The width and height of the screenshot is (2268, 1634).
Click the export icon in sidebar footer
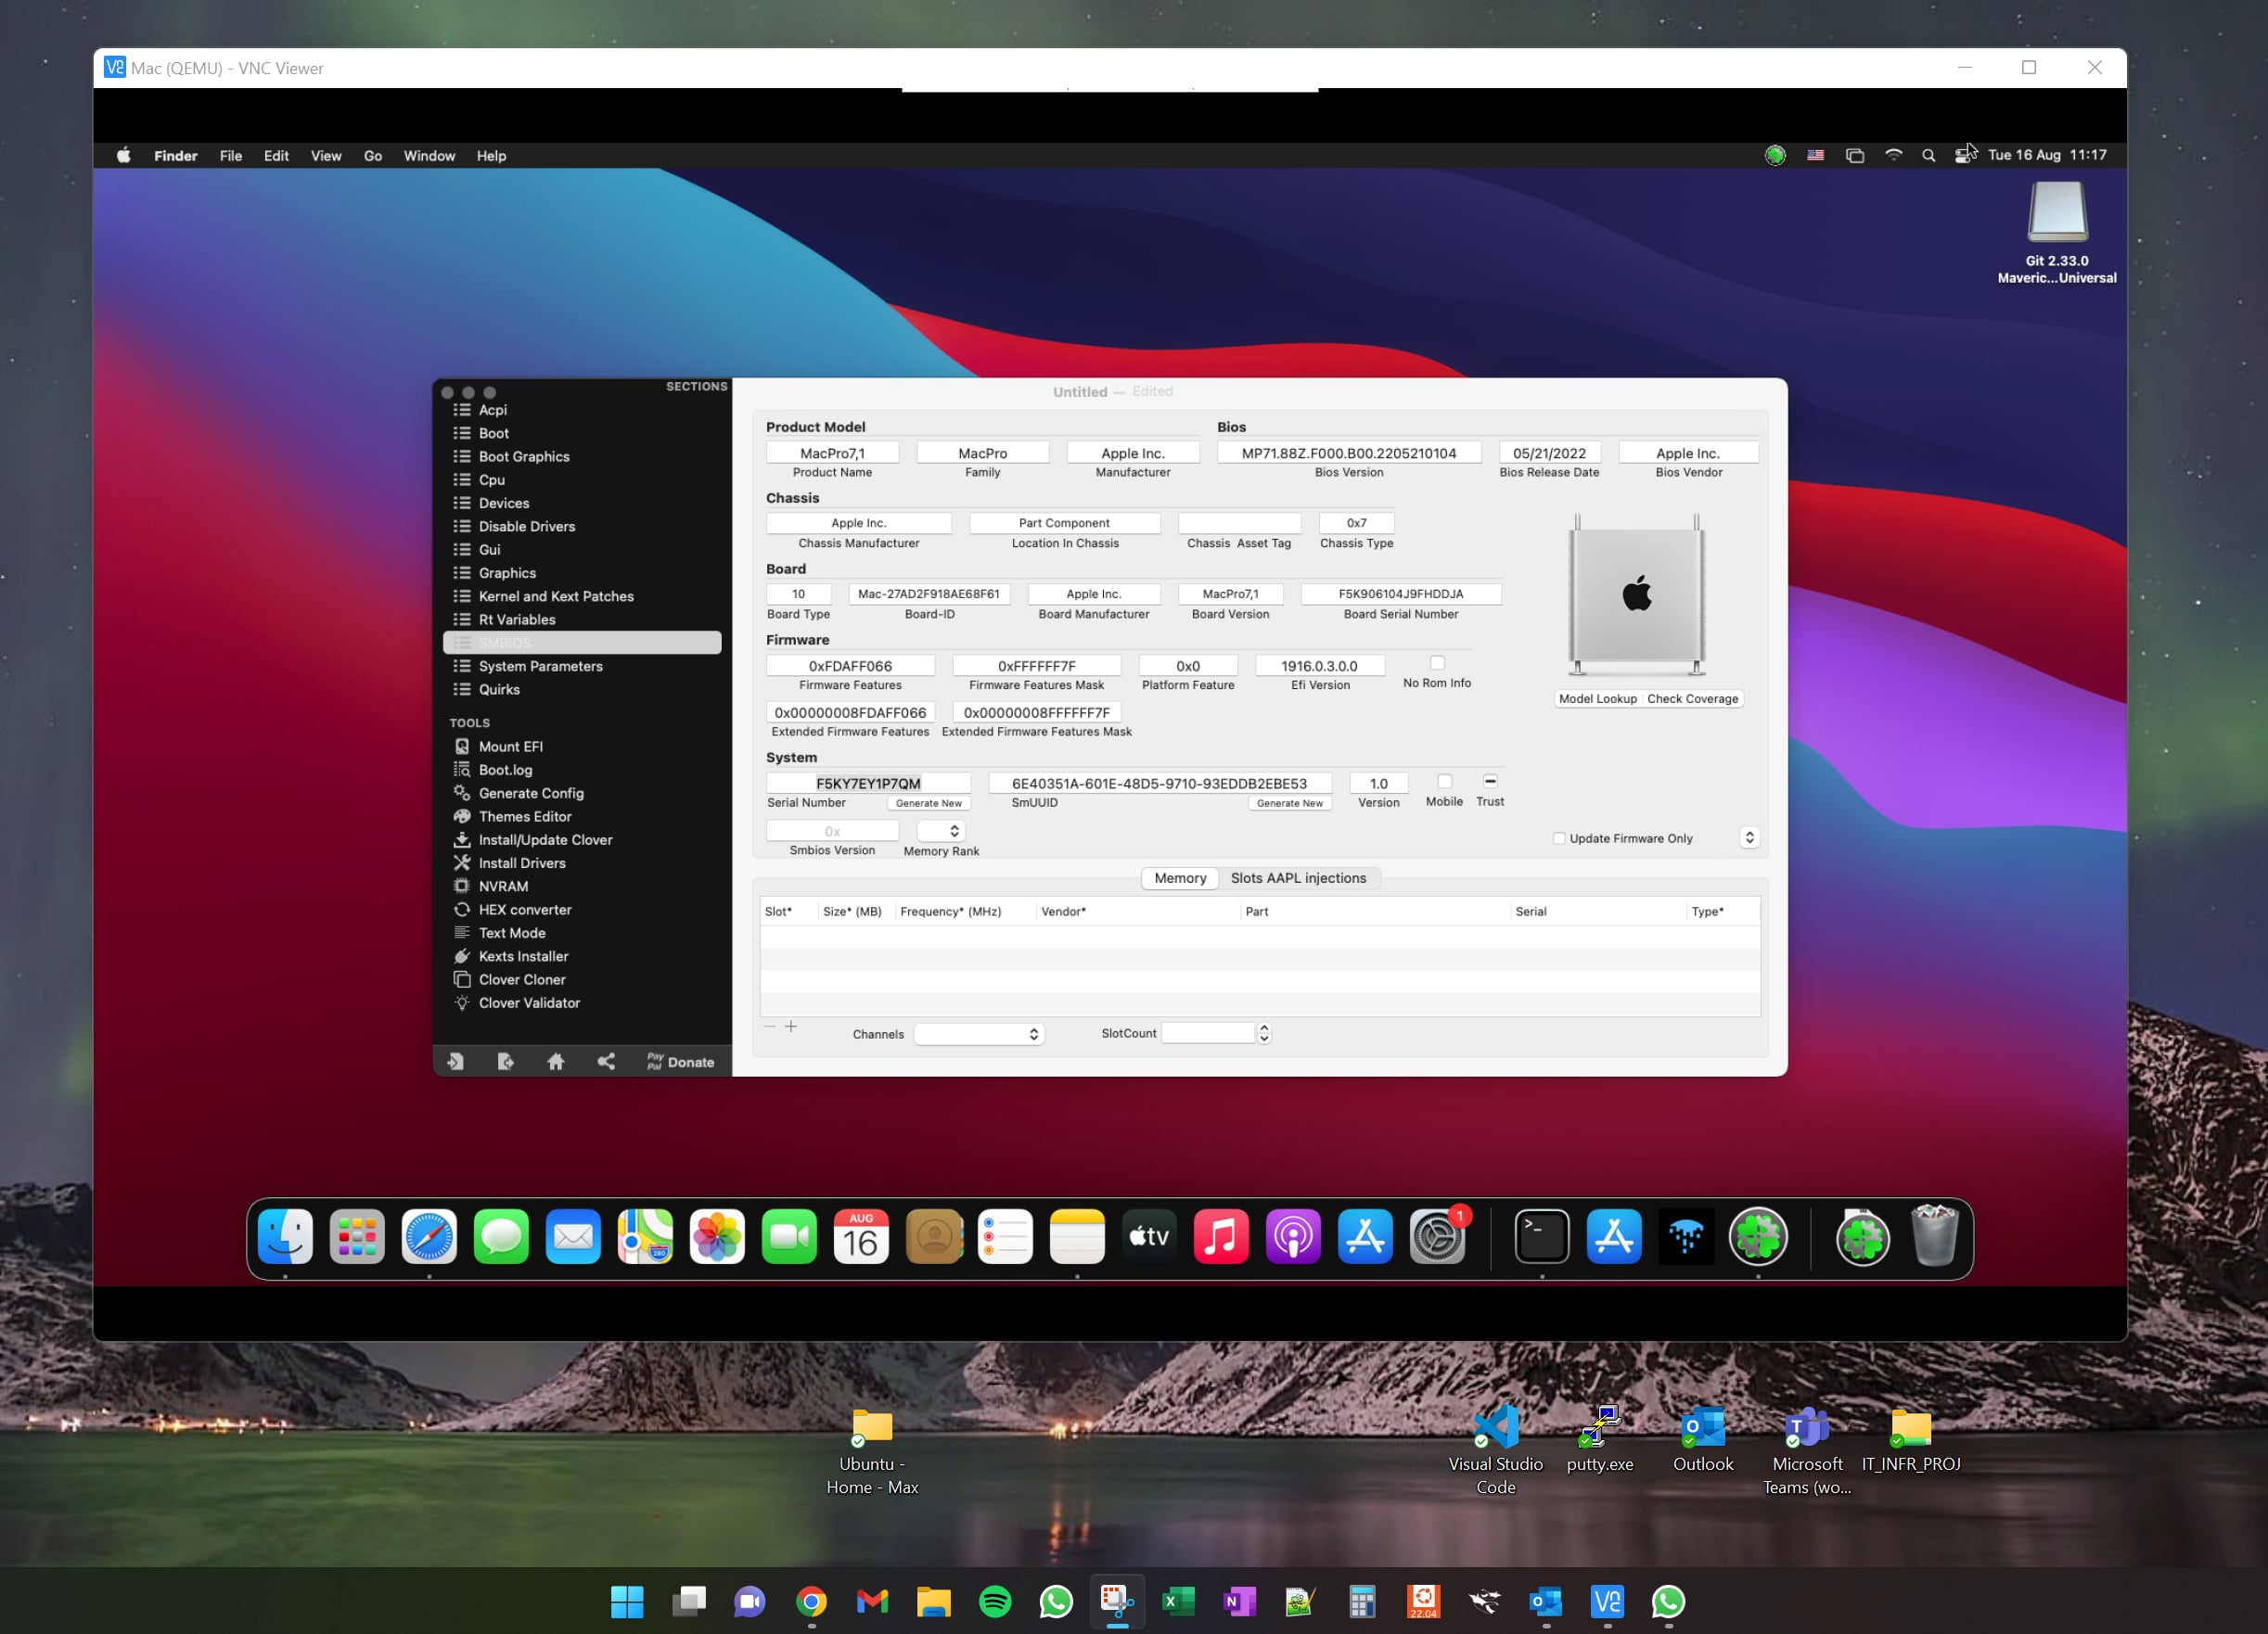pyautogui.click(x=506, y=1062)
